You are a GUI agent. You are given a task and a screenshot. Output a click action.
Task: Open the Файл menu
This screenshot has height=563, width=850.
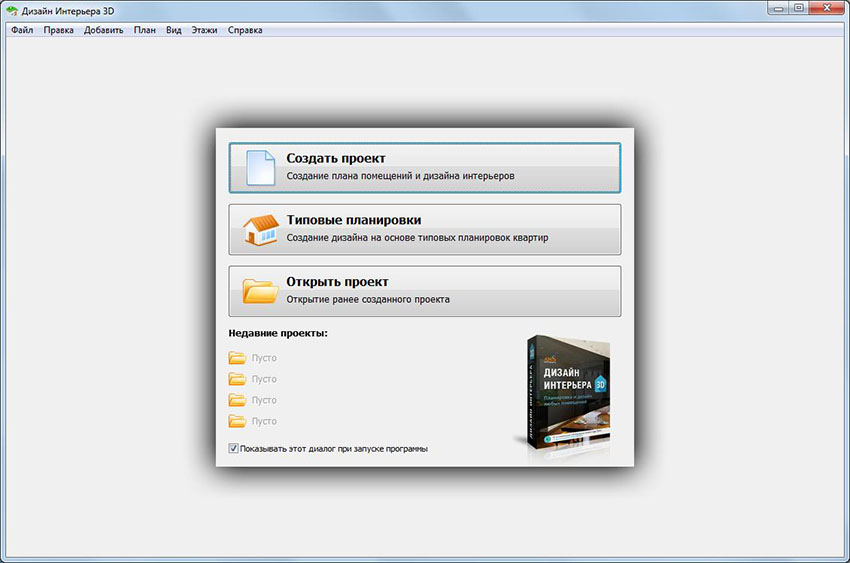coord(22,30)
